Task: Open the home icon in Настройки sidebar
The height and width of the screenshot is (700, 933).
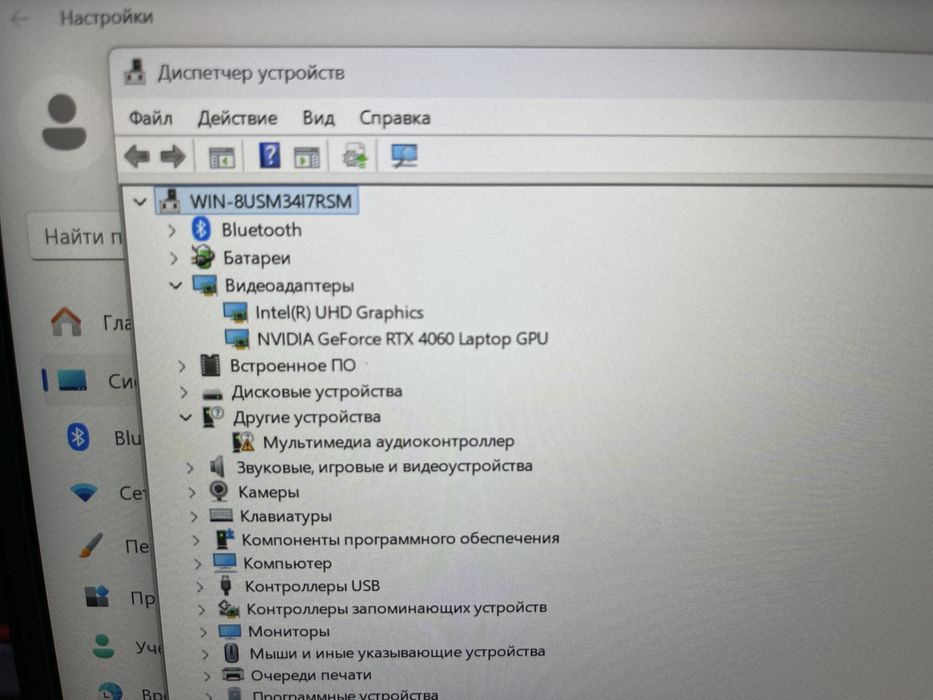Action: [x=67, y=322]
